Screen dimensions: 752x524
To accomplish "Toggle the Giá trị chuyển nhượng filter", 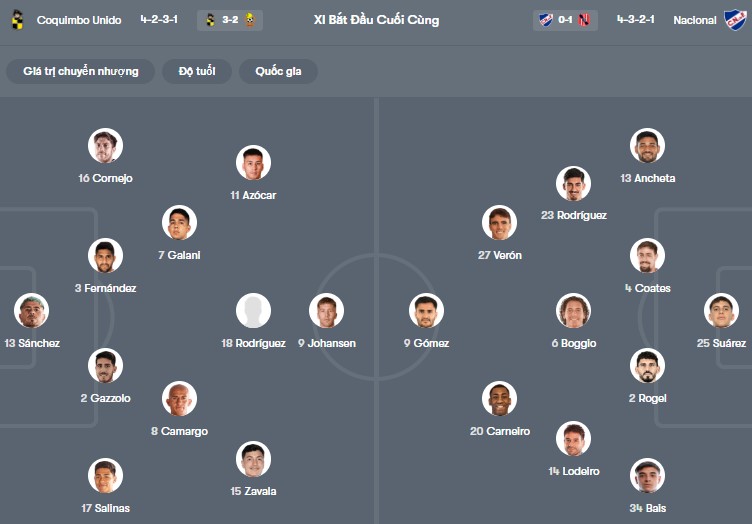I will (80, 71).
